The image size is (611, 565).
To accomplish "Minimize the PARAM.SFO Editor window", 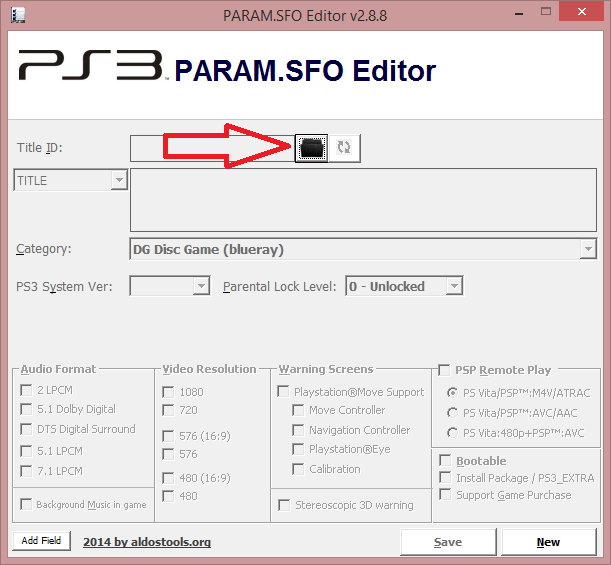I will [519, 14].
